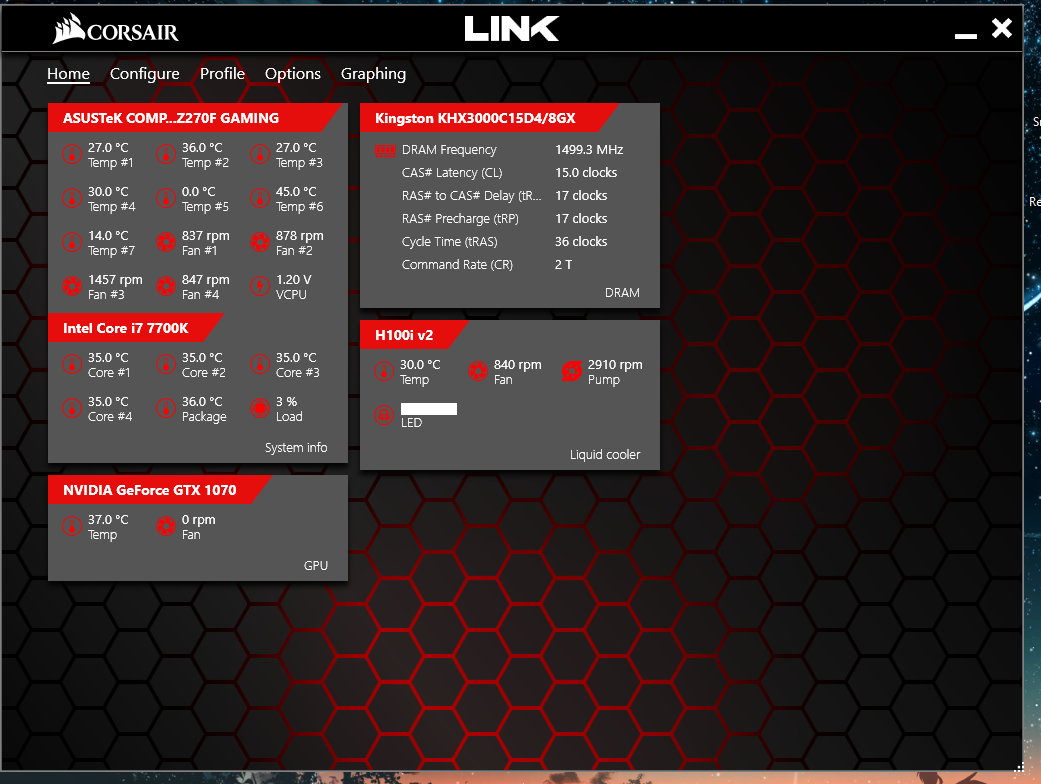Click the Temp #6 thermometer icon
The image size is (1041, 784).
click(x=260, y=198)
